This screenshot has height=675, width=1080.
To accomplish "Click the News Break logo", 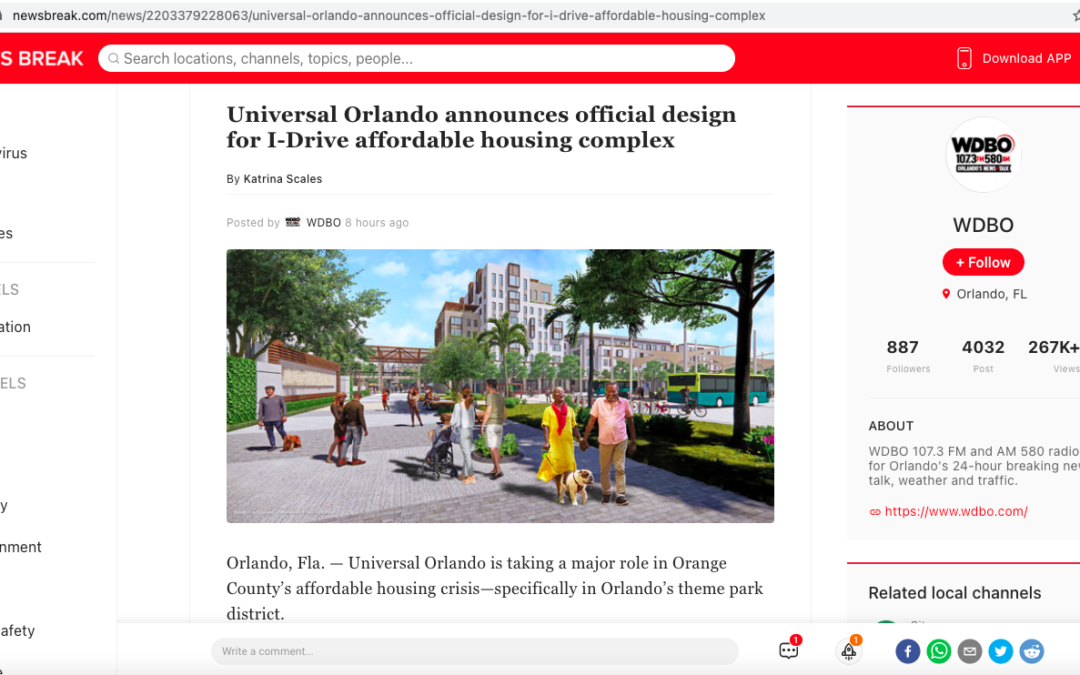I will 41,59.
